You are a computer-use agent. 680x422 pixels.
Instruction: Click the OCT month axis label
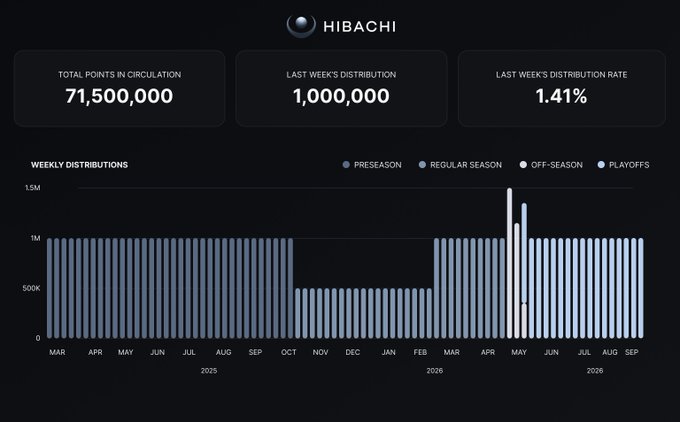(289, 352)
